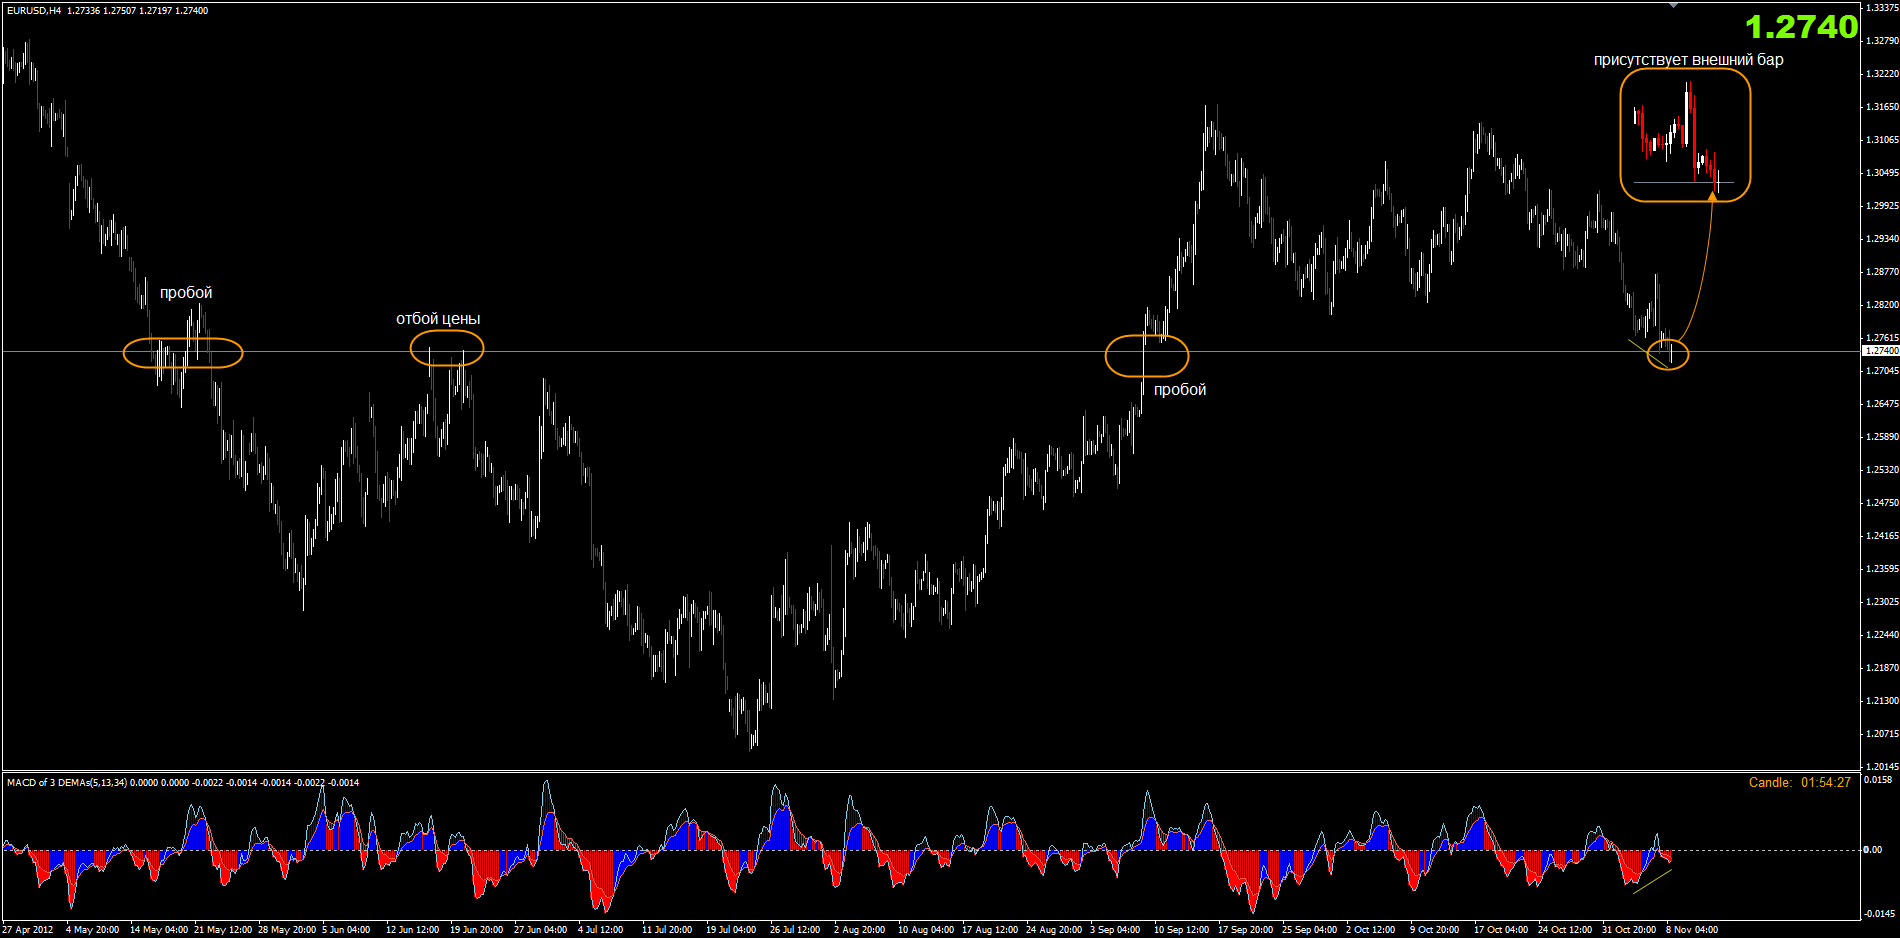Click the Candle: 01:54:27 countdown timer
Screen dimensions: 1900x938
(1800, 783)
